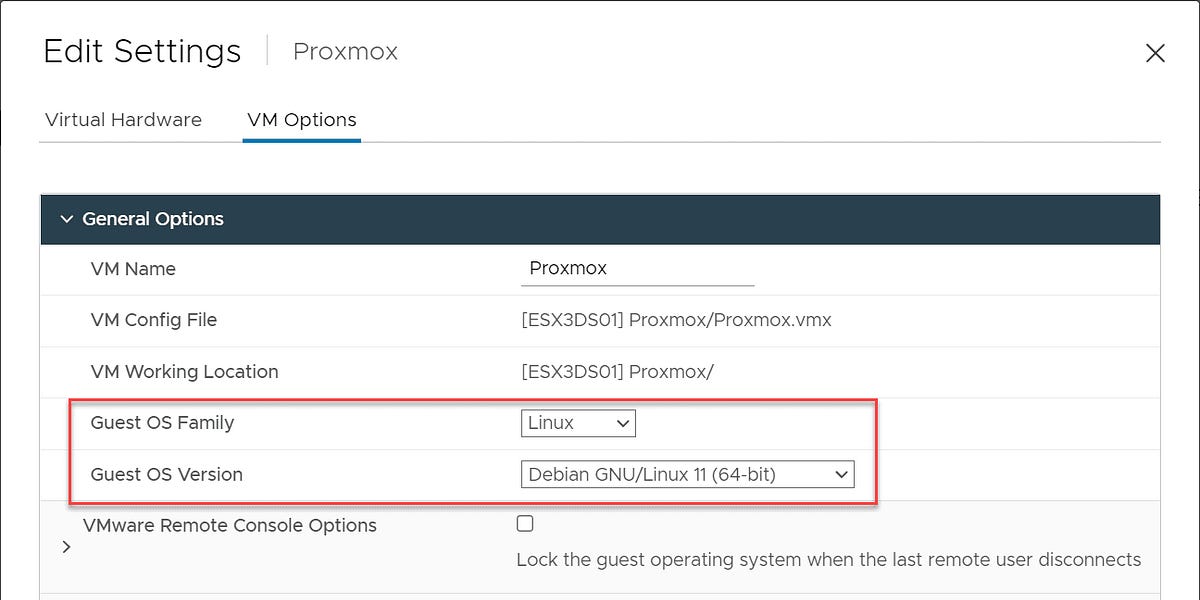Image resolution: width=1200 pixels, height=600 pixels.
Task: Click the Edit Settings heading
Action: pyautogui.click(x=141, y=51)
